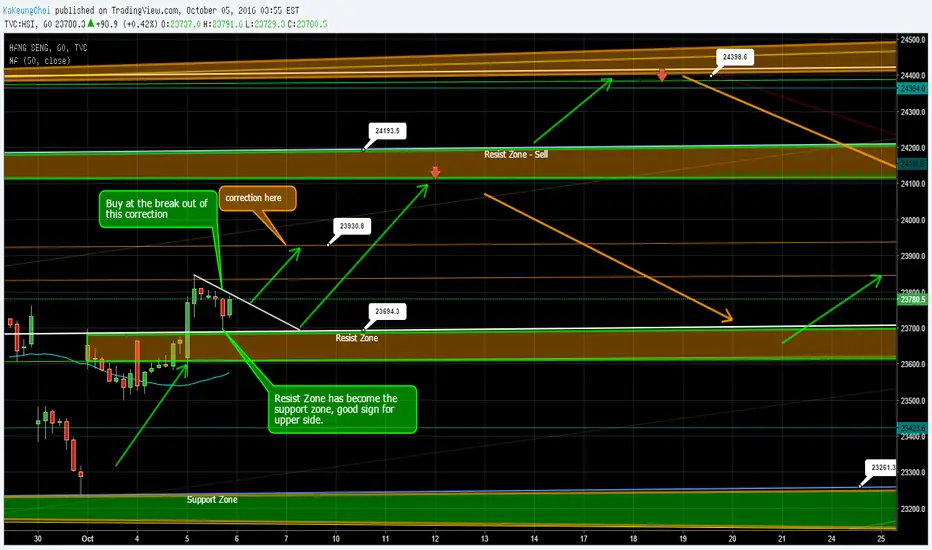Click the 23423.6 price axis tag

(x=912, y=428)
